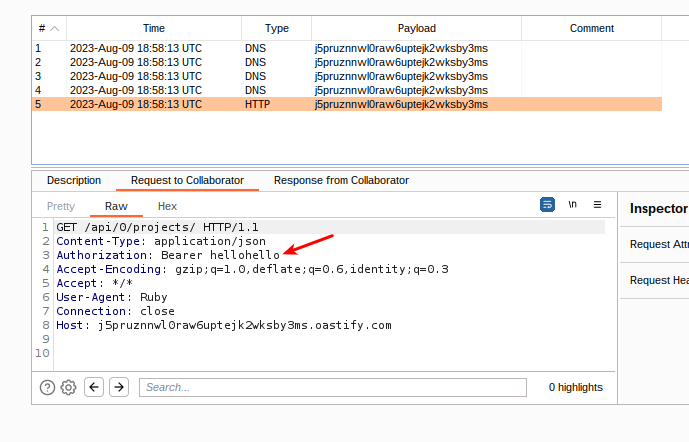The height and width of the screenshot is (442, 689).
Task: Switch to Pretty view
Action: click(x=61, y=206)
